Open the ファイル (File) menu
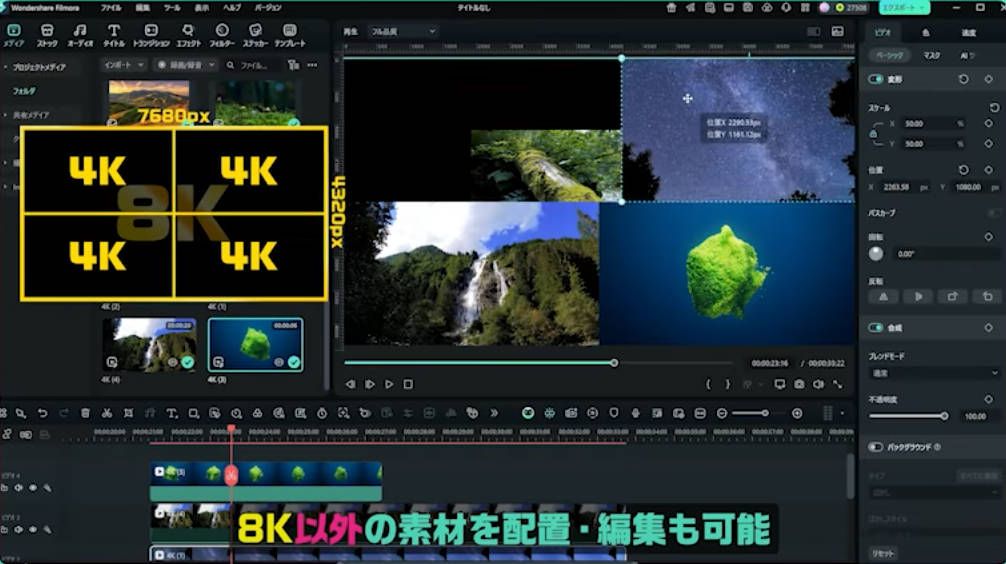 pos(110,7)
